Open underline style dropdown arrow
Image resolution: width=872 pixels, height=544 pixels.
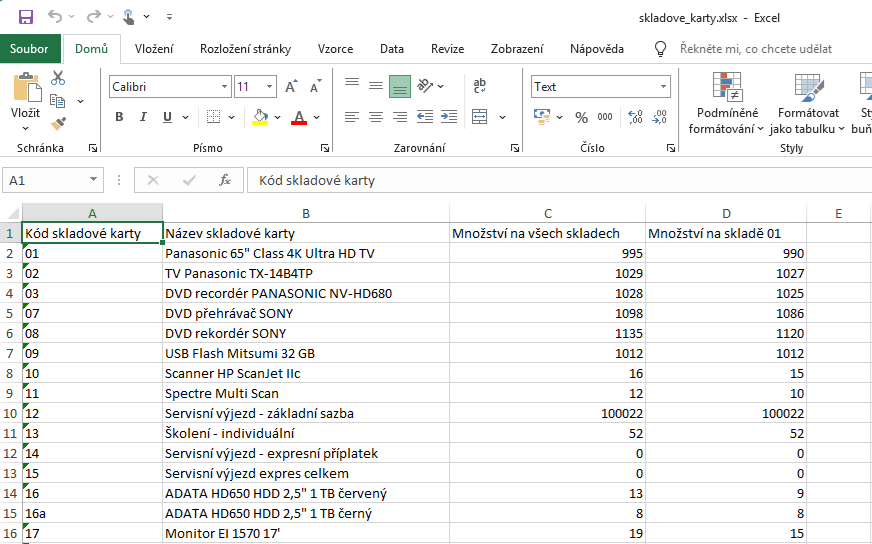pos(185,117)
